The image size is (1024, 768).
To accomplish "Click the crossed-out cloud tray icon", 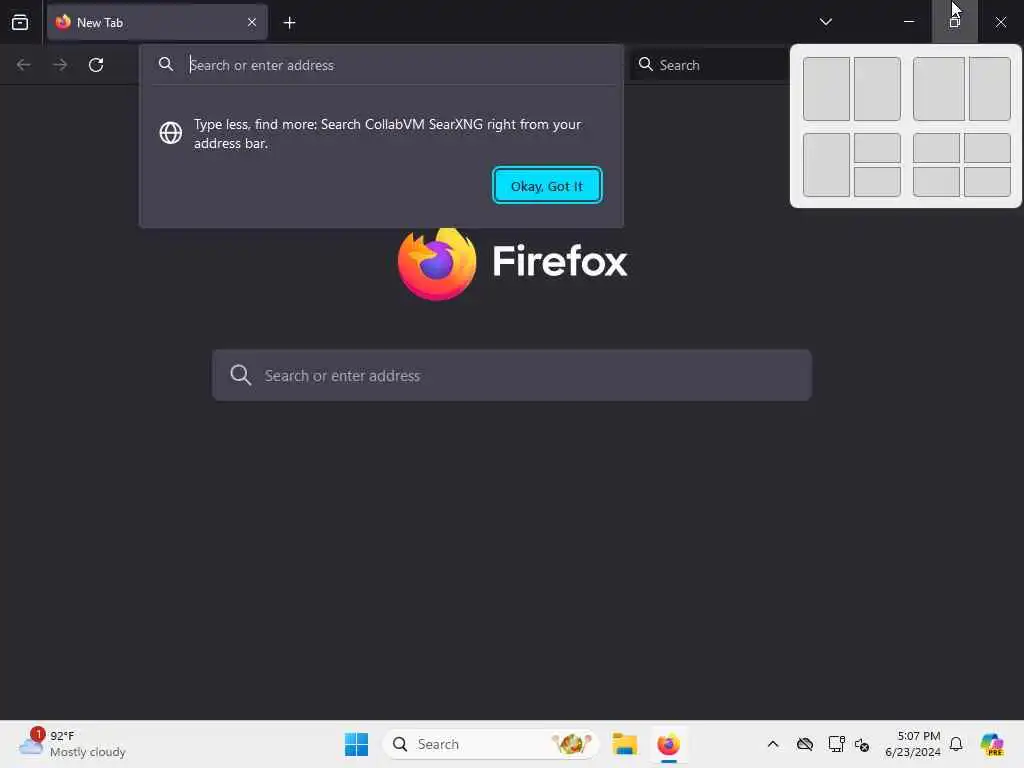I will point(805,744).
